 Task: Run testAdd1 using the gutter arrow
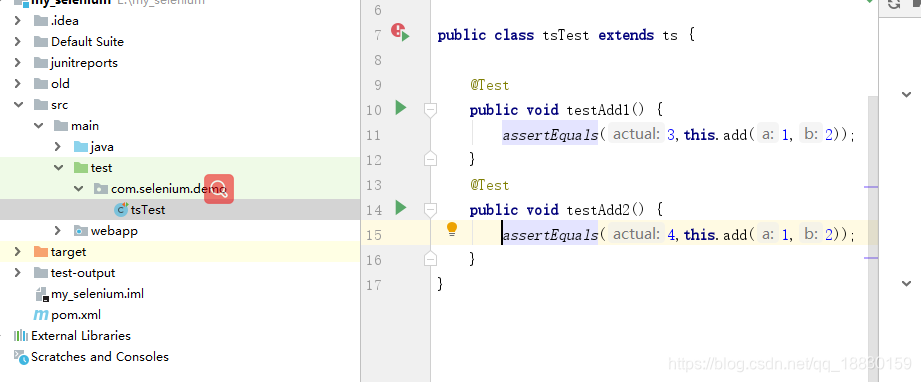[401, 108]
